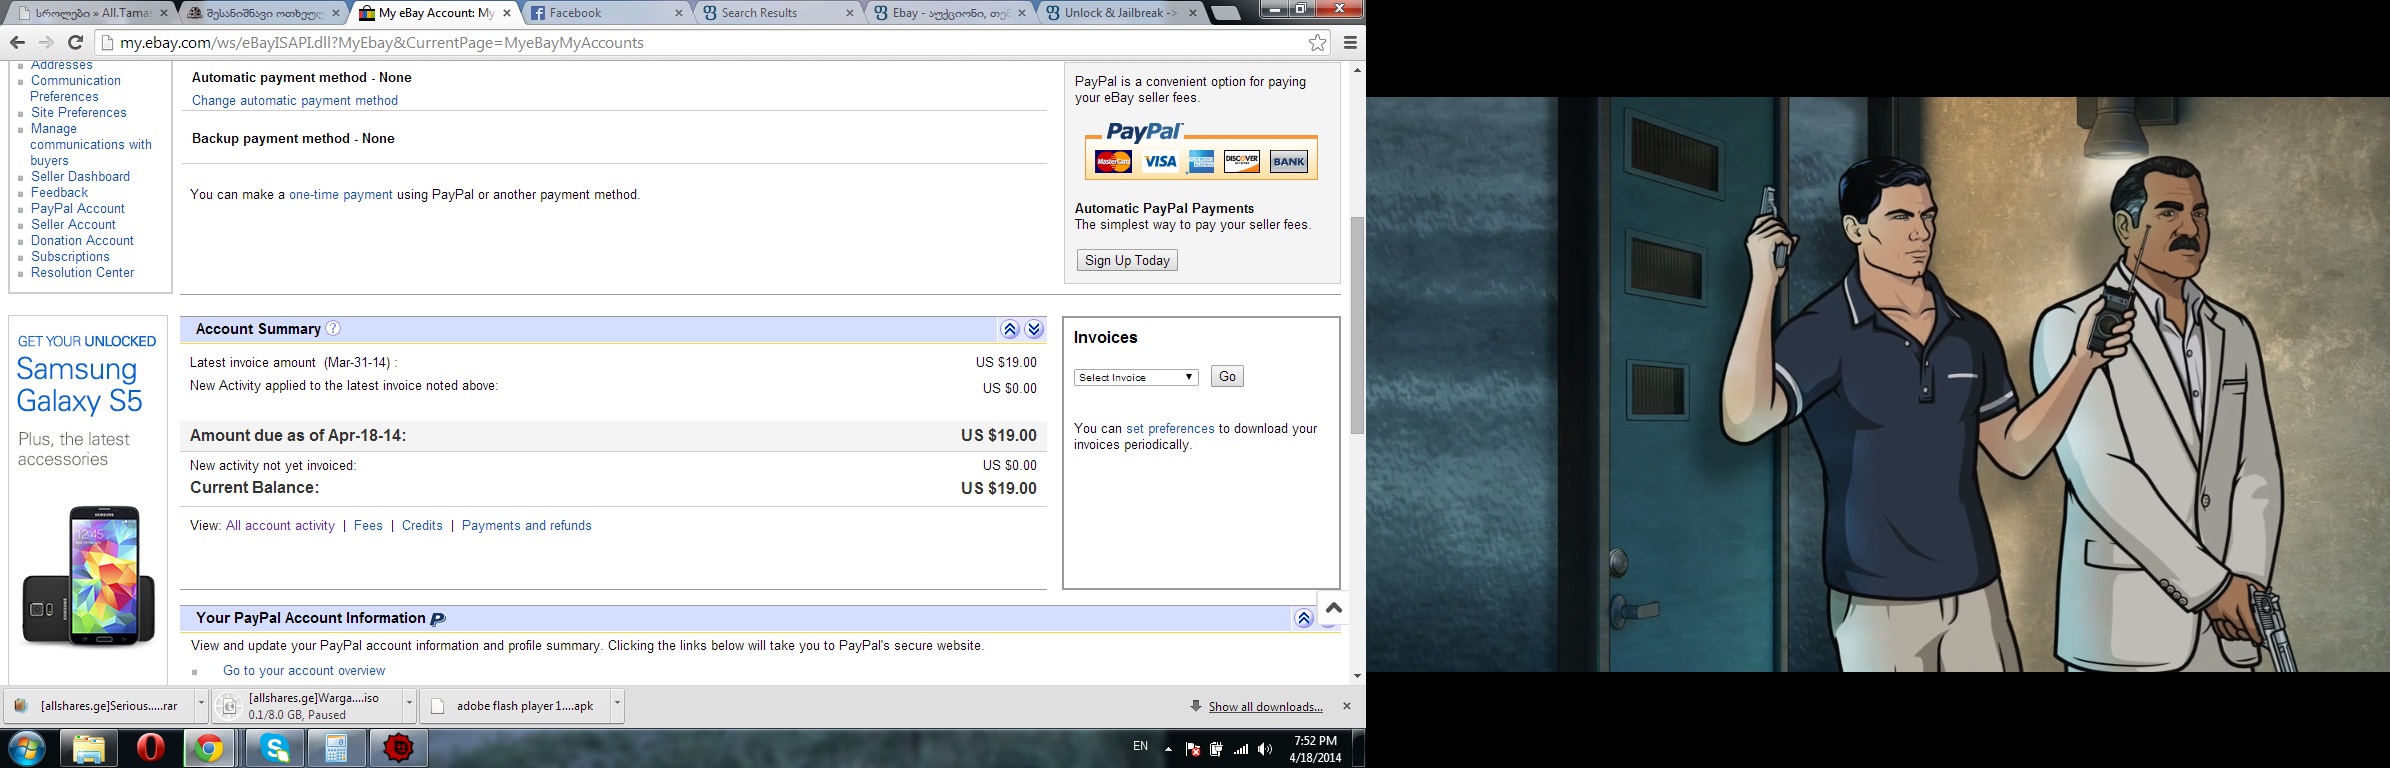
Task: Open the Chrome customize menu icon
Action: tap(1350, 42)
